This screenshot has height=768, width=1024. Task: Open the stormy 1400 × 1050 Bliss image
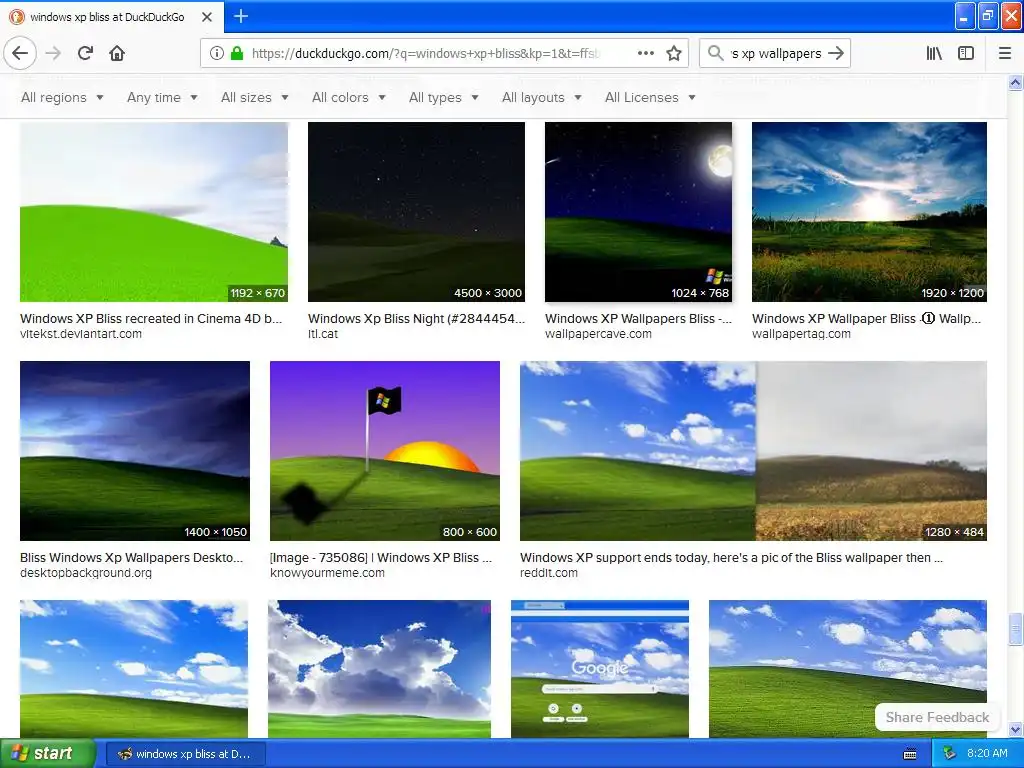(x=135, y=451)
